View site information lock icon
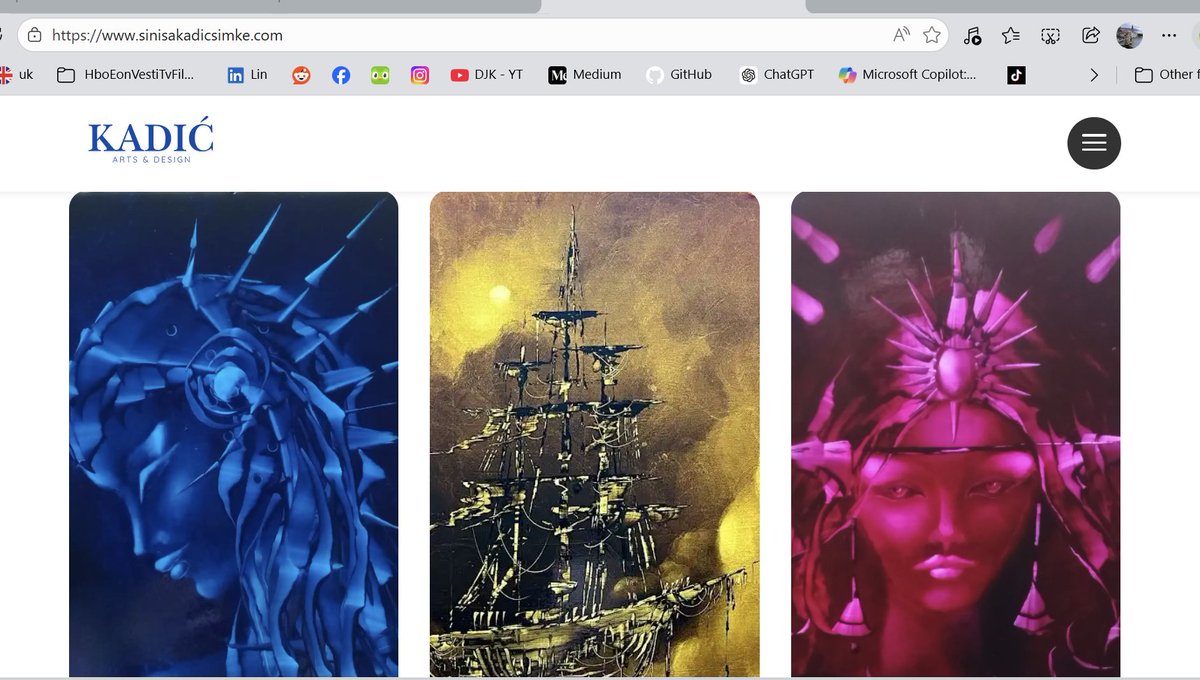 (x=35, y=35)
